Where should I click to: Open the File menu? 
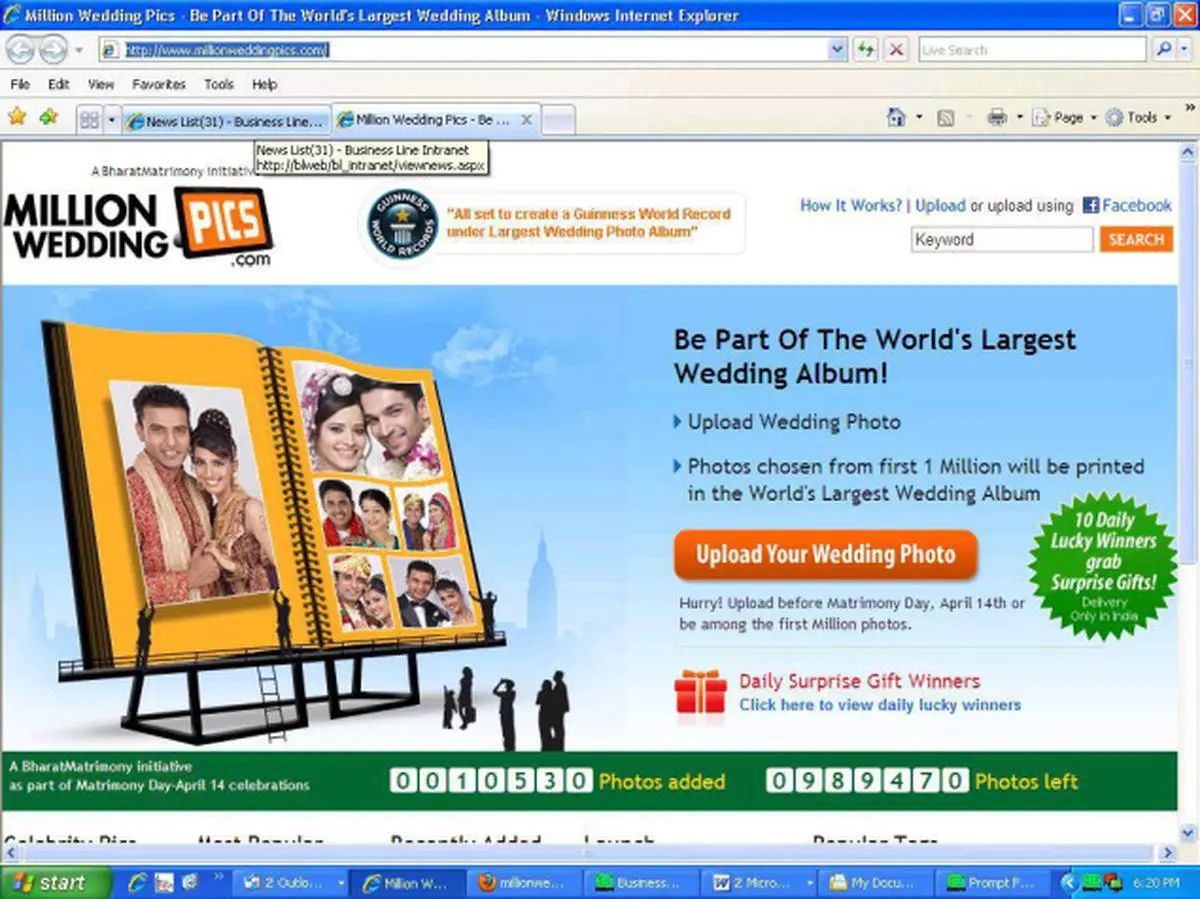click(20, 85)
